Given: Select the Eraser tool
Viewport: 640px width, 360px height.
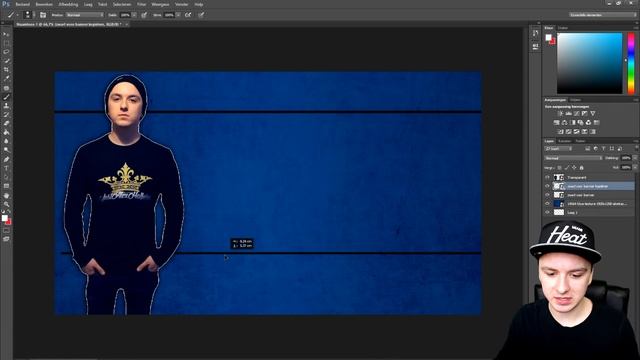Looking at the screenshot, I should [x=6, y=123].
